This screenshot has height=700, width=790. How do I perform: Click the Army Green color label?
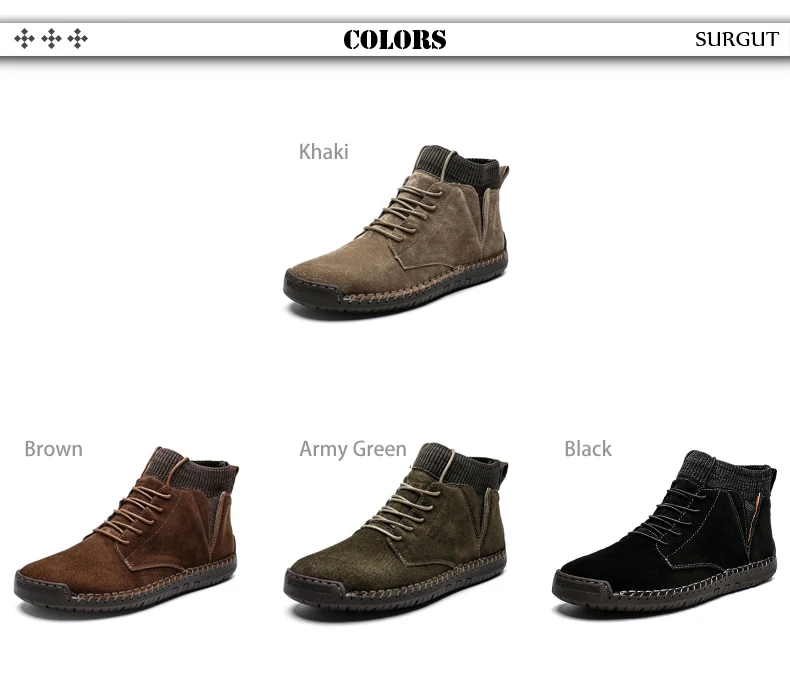(353, 449)
